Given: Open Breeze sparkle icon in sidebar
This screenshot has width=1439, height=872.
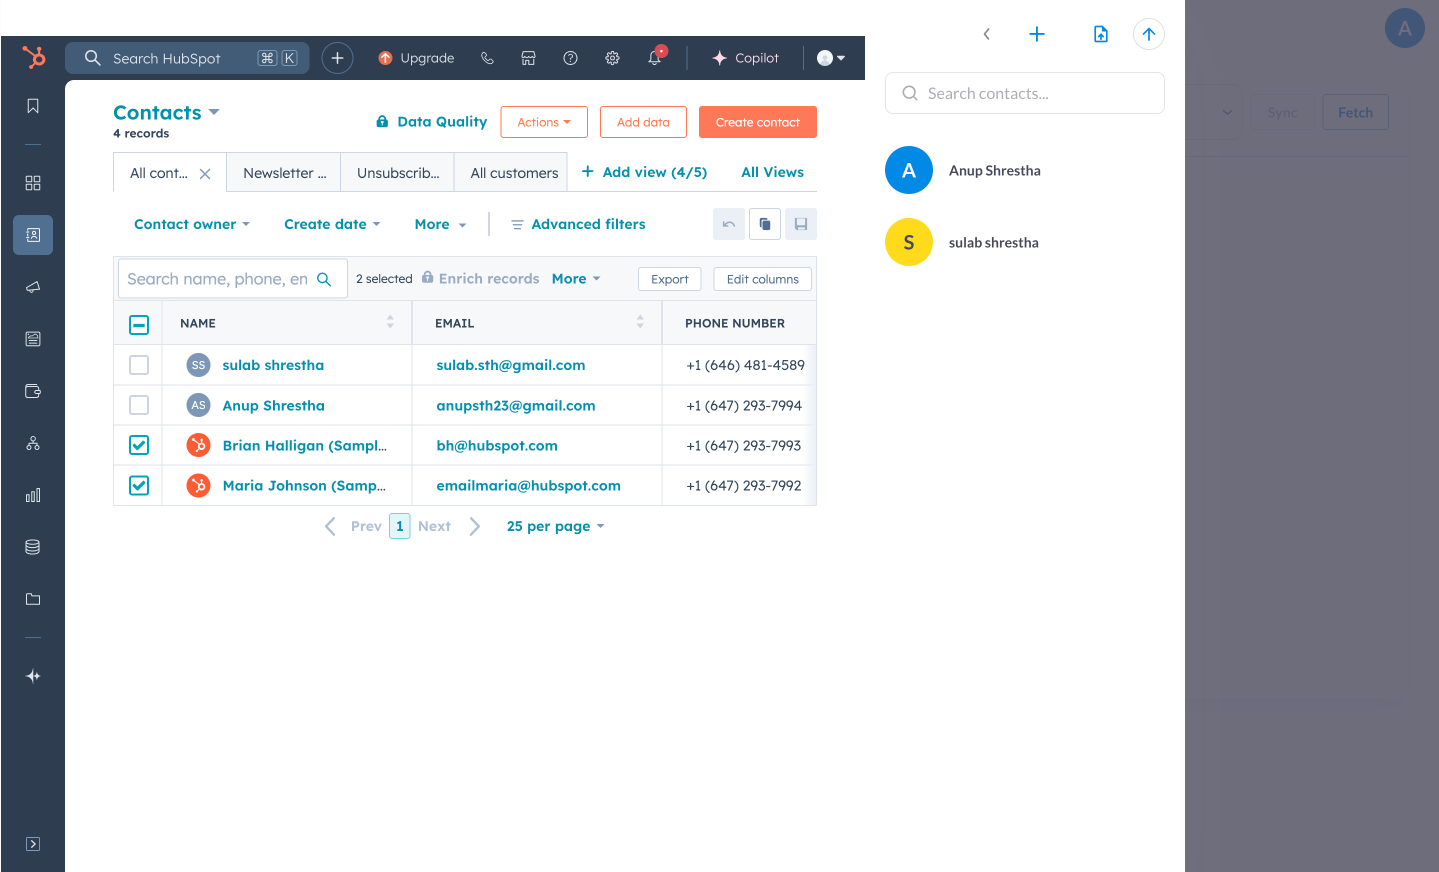Looking at the screenshot, I should pos(33,676).
